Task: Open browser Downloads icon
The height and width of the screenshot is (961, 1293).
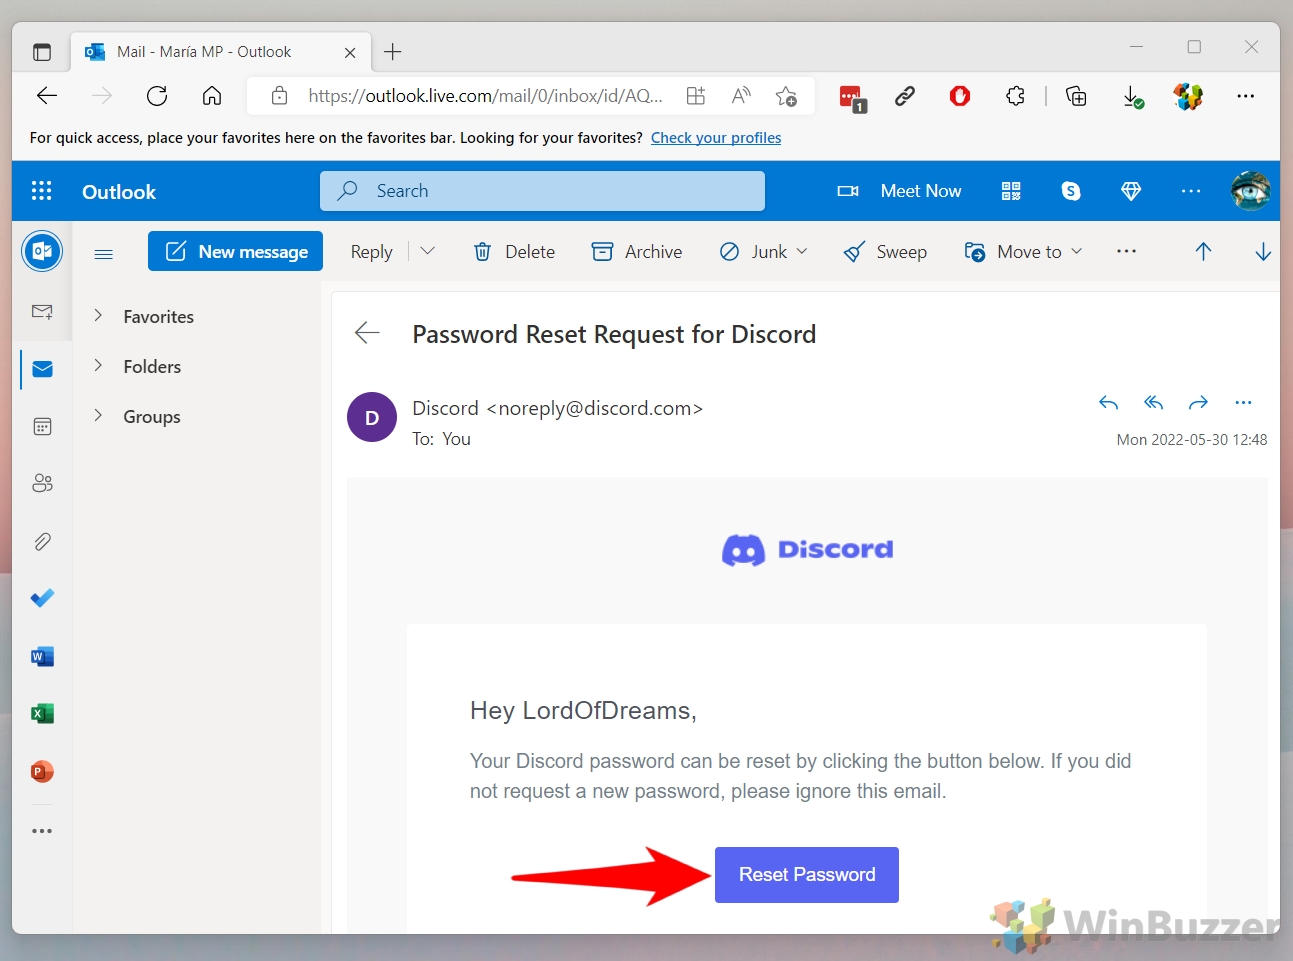Action: [1133, 96]
